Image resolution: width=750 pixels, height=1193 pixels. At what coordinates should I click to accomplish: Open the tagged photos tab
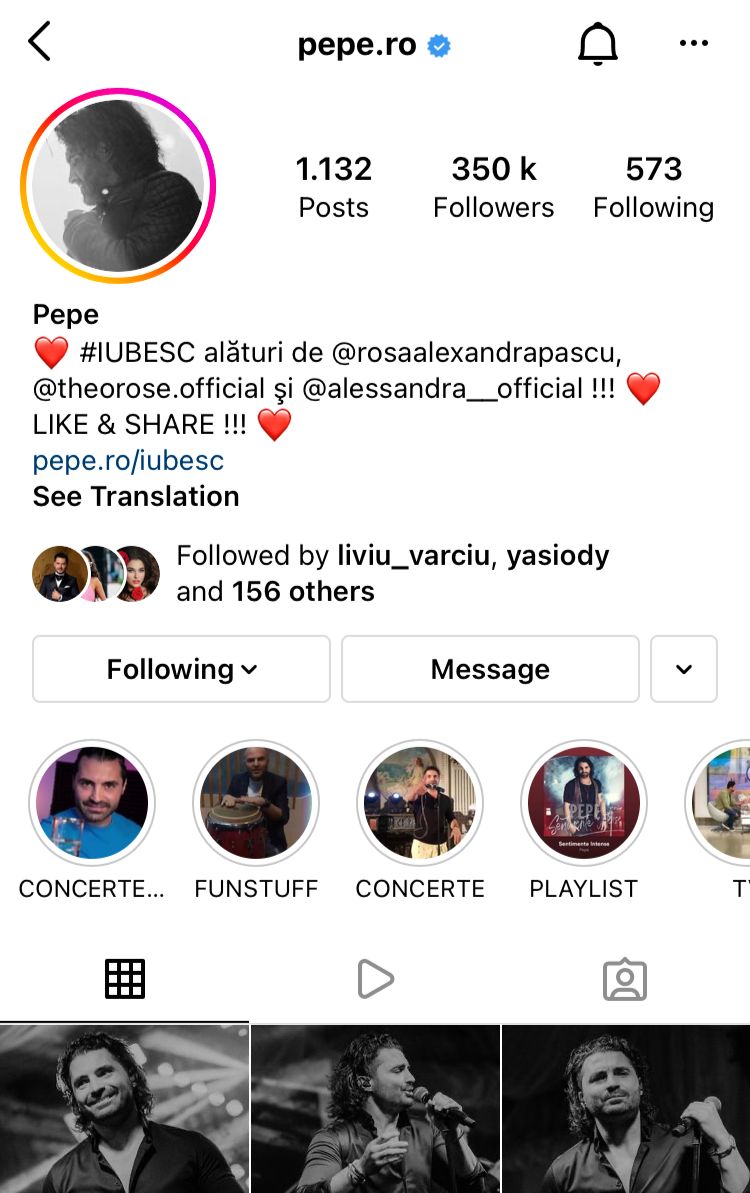[624, 979]
